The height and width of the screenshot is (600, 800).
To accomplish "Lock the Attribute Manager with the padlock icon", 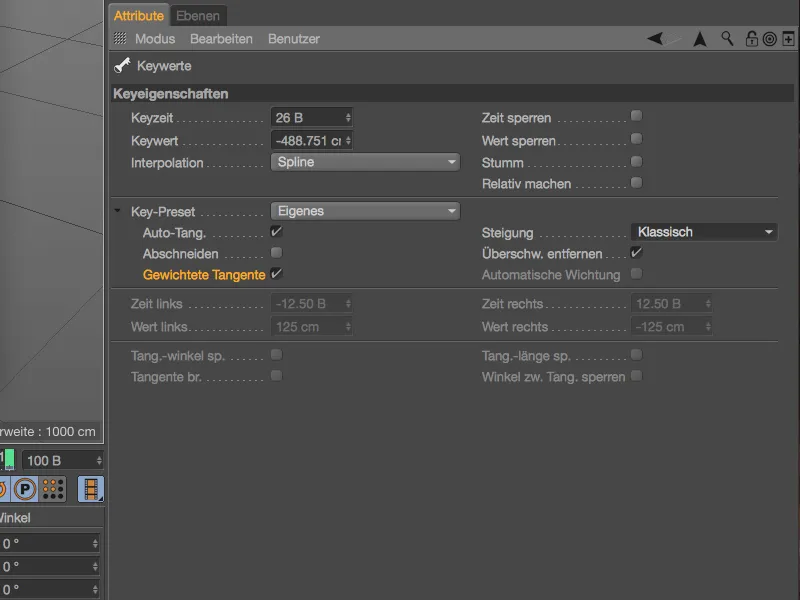I will pyautogui.click(x=751, y=39).
